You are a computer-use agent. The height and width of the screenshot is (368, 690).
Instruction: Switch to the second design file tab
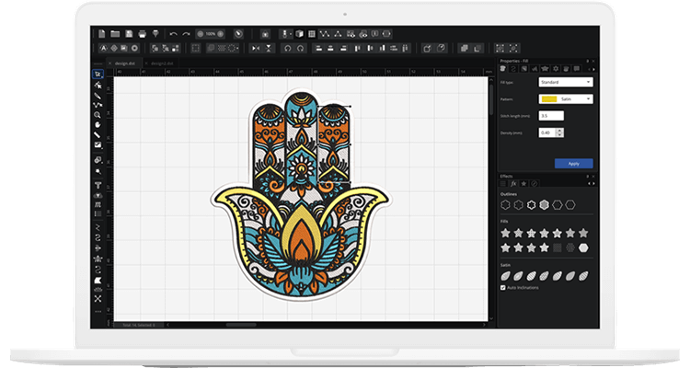pos(162,63)
